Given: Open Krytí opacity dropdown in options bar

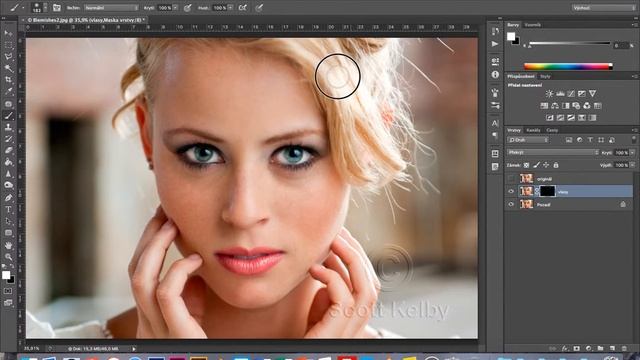Looking at the screenshot, I should pos(176,8).
